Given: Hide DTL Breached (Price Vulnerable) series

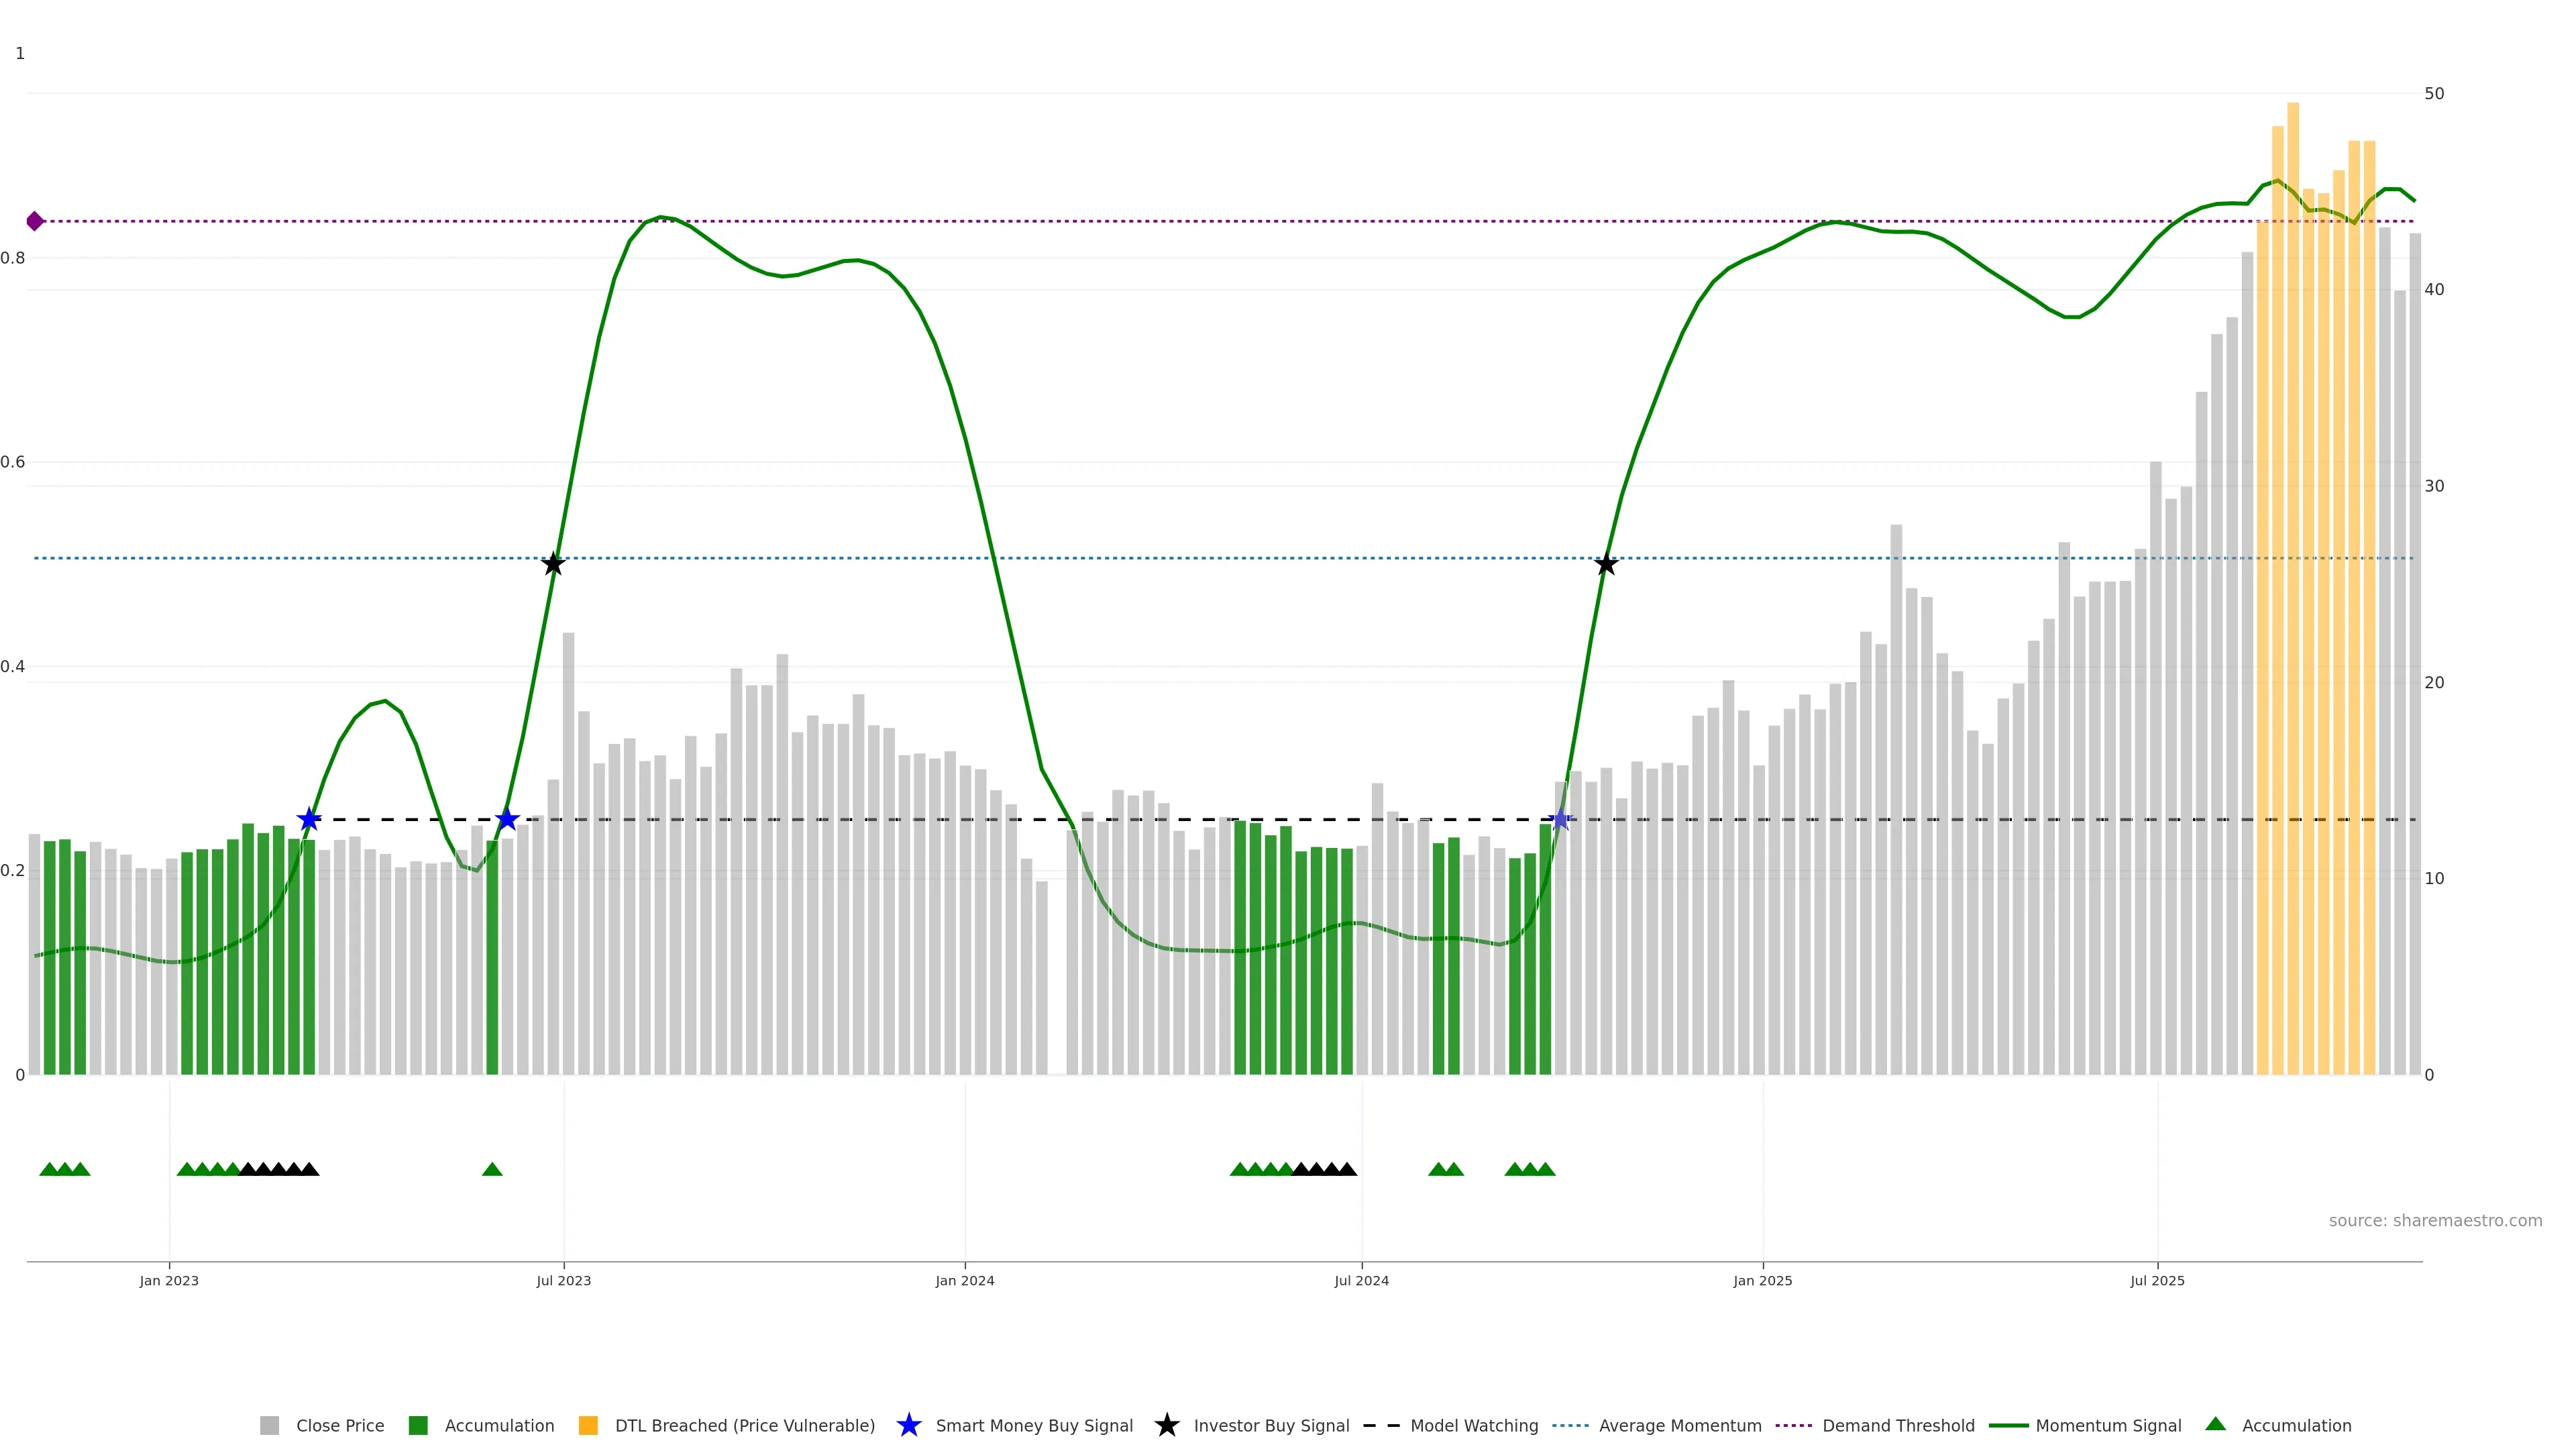Looking at the screenshot, I should pos(744,1426).
